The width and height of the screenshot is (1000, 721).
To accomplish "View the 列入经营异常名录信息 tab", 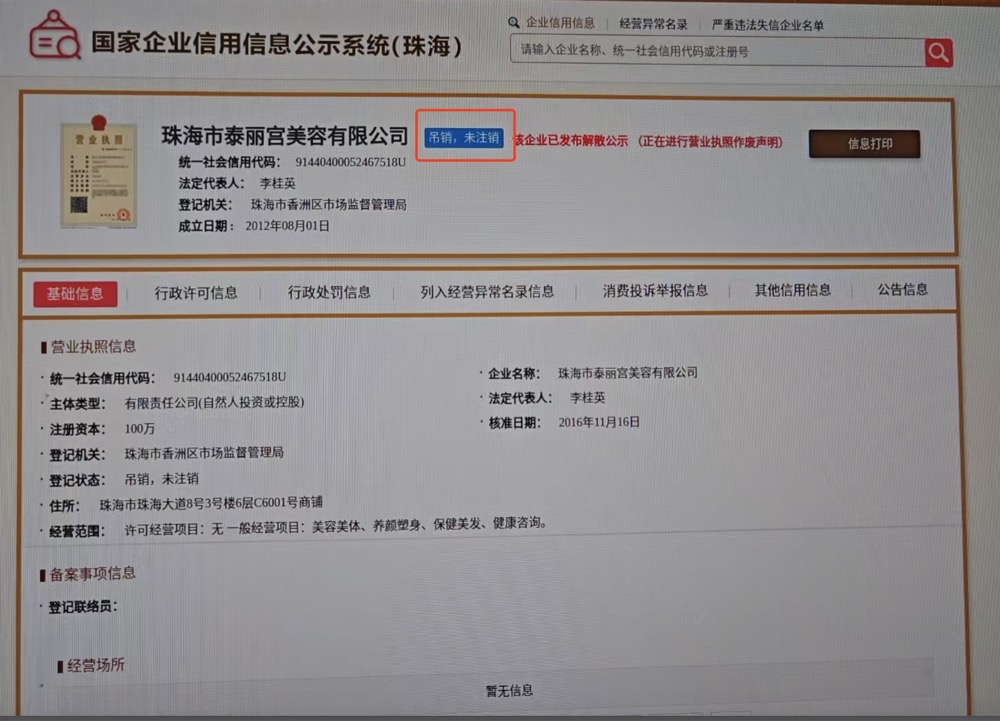I will click(x=487, y=292).
